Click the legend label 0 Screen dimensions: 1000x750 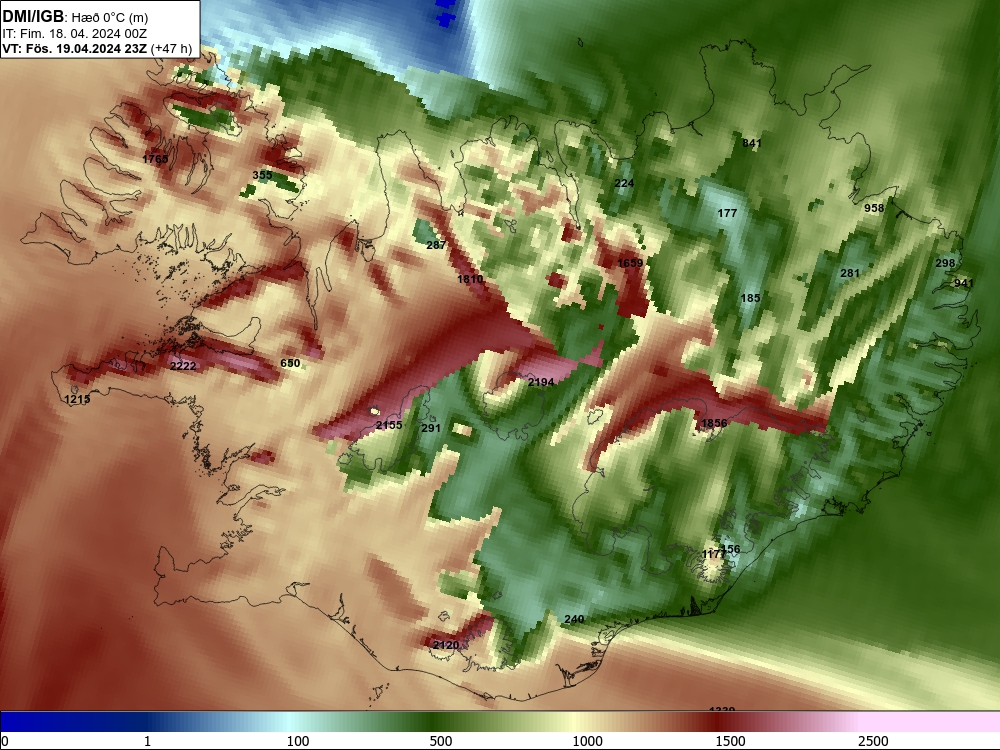[x=5, y=741]
